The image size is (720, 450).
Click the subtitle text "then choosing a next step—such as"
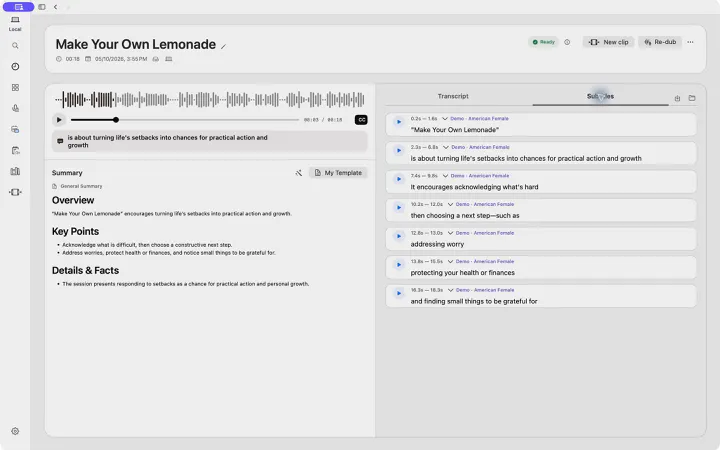(465, 215)
